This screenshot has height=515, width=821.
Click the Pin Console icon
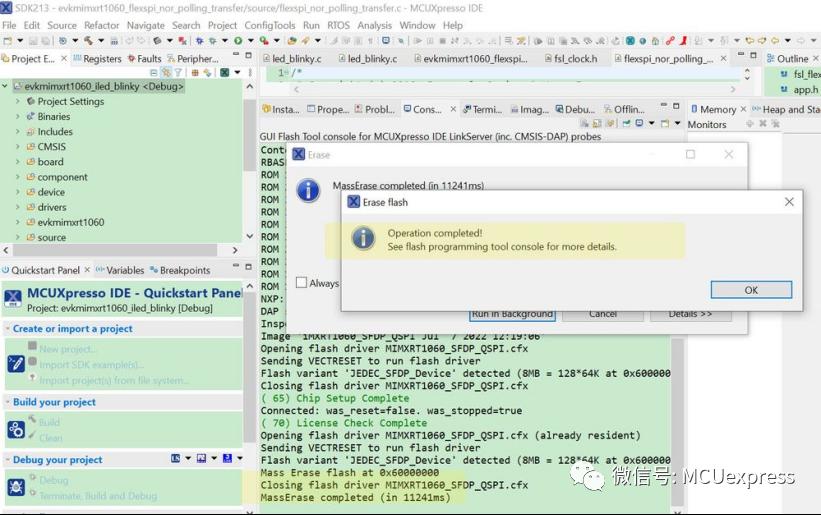tap(627, 124)
